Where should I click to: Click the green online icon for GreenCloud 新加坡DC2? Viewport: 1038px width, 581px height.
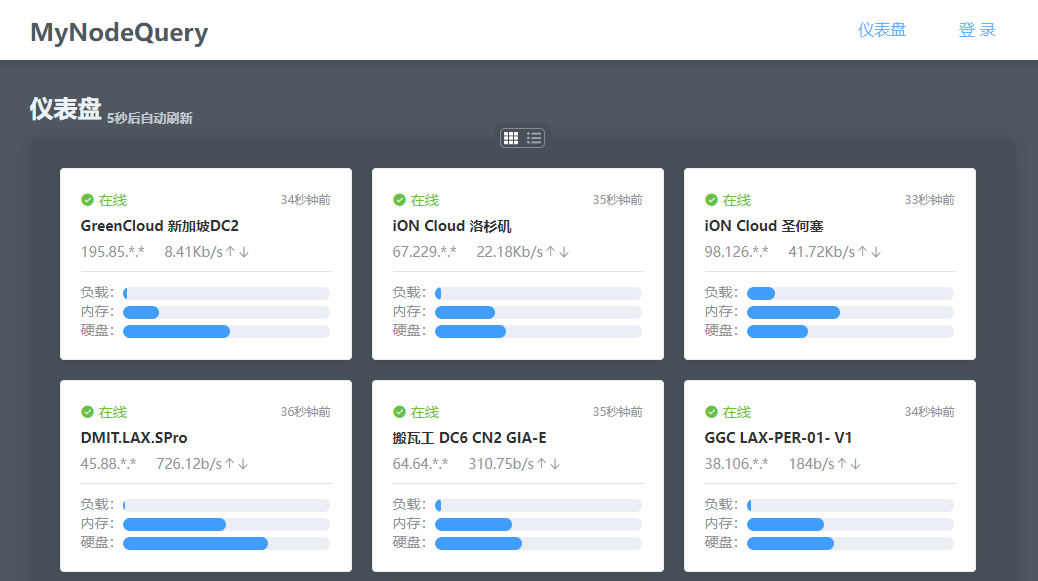pos(87,200)
